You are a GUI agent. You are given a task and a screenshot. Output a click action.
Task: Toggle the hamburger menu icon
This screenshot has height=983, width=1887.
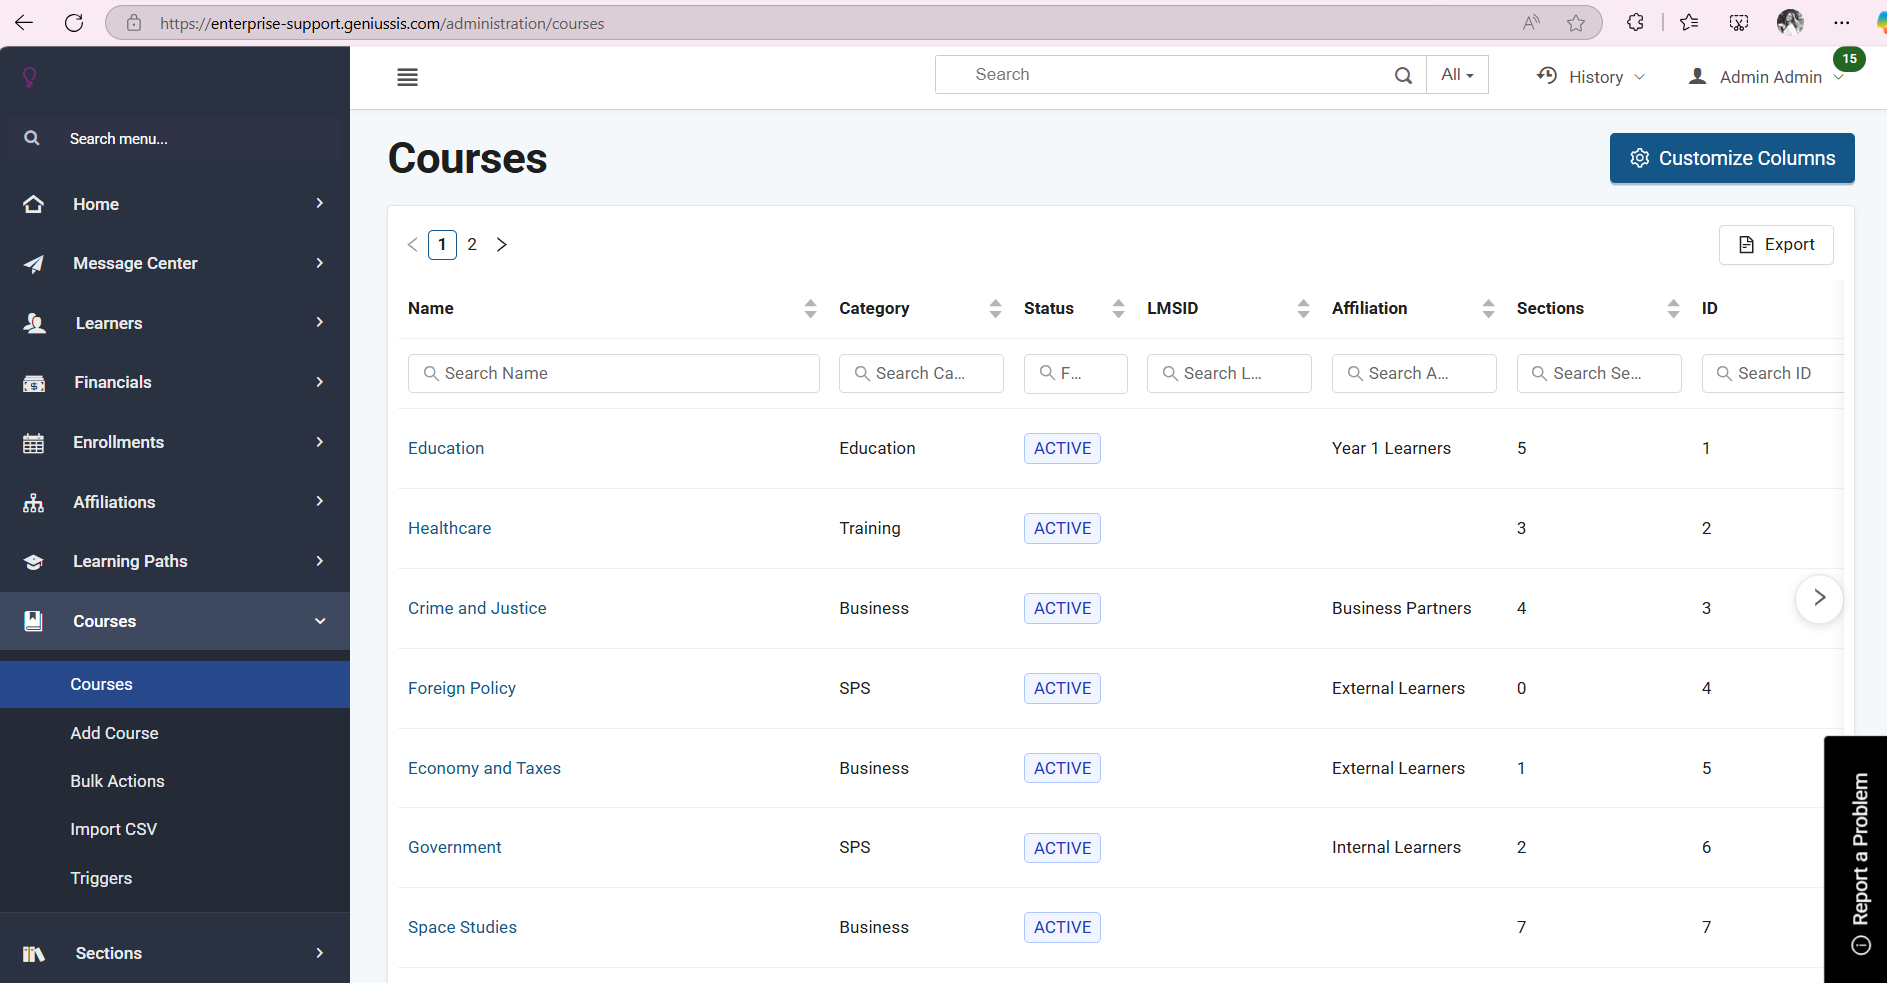[407, 76]
